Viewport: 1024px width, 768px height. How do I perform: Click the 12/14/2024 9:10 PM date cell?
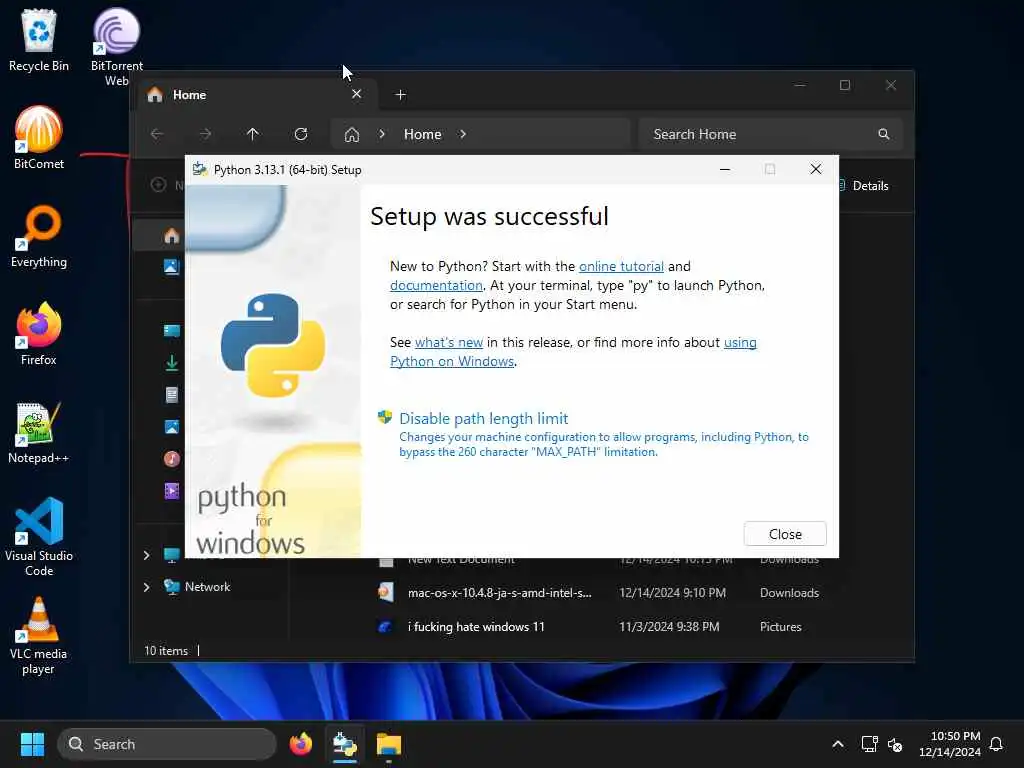click(x=672, y=592)
